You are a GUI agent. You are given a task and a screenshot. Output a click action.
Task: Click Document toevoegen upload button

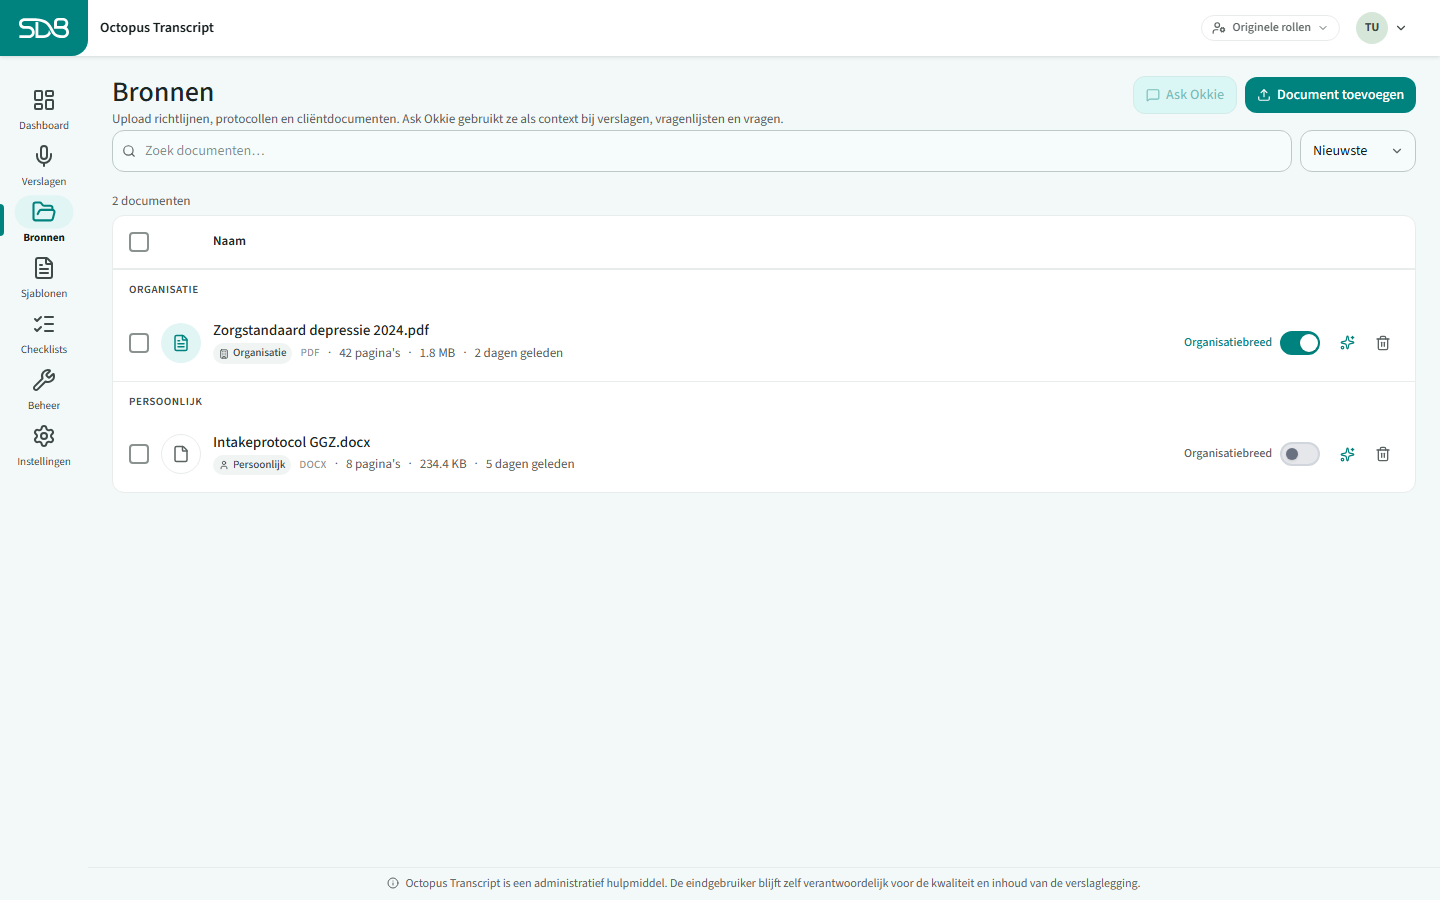click(x=1330, y=95)
